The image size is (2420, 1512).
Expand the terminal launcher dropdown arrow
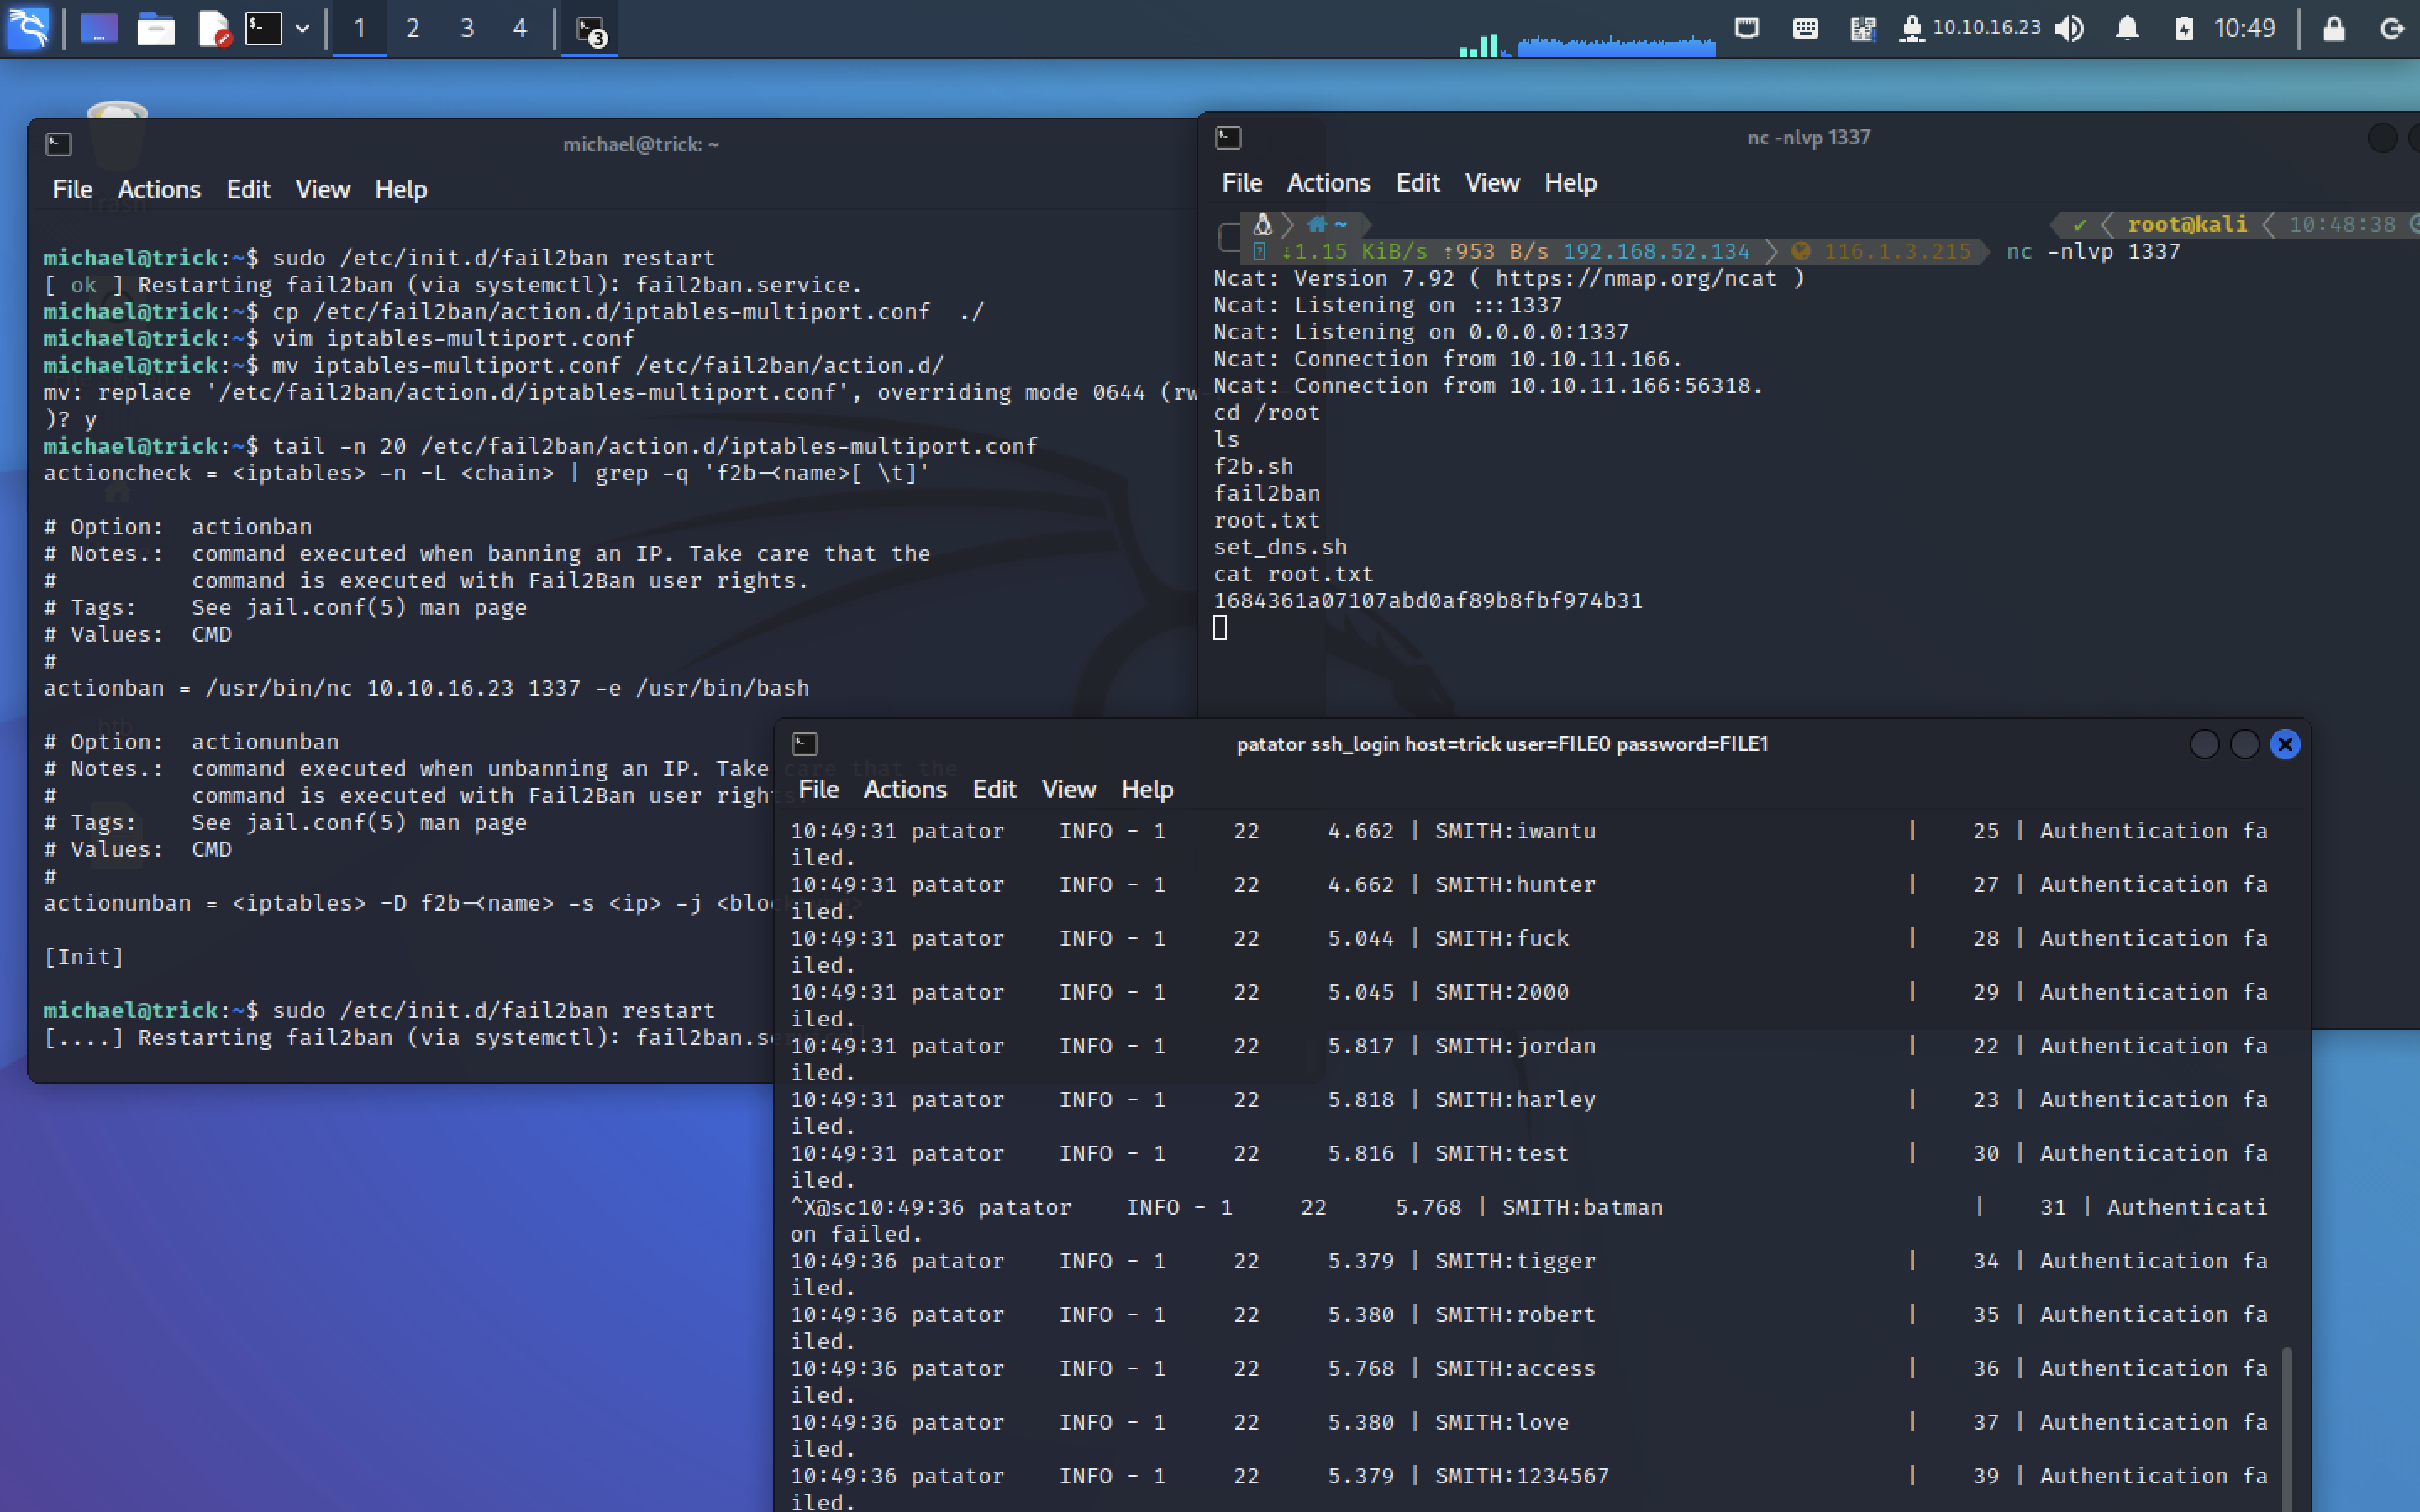point(302,28)
